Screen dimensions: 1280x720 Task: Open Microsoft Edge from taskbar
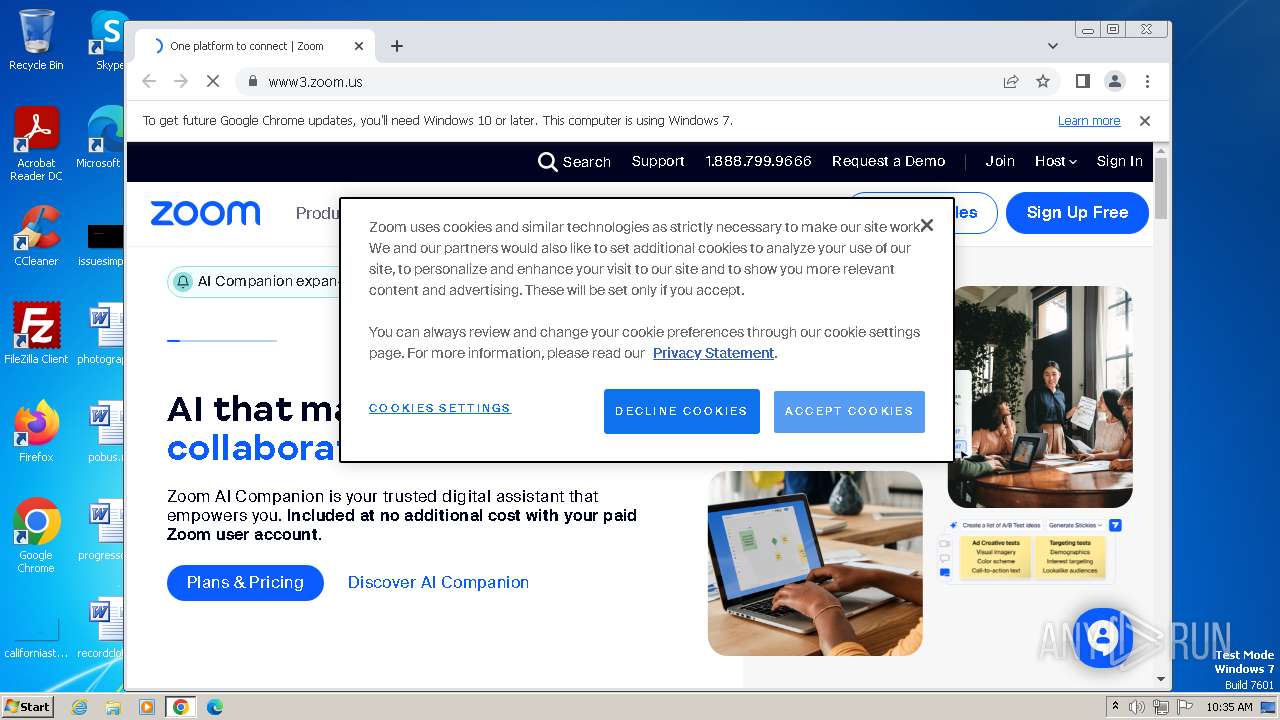(x=214, y=707)
